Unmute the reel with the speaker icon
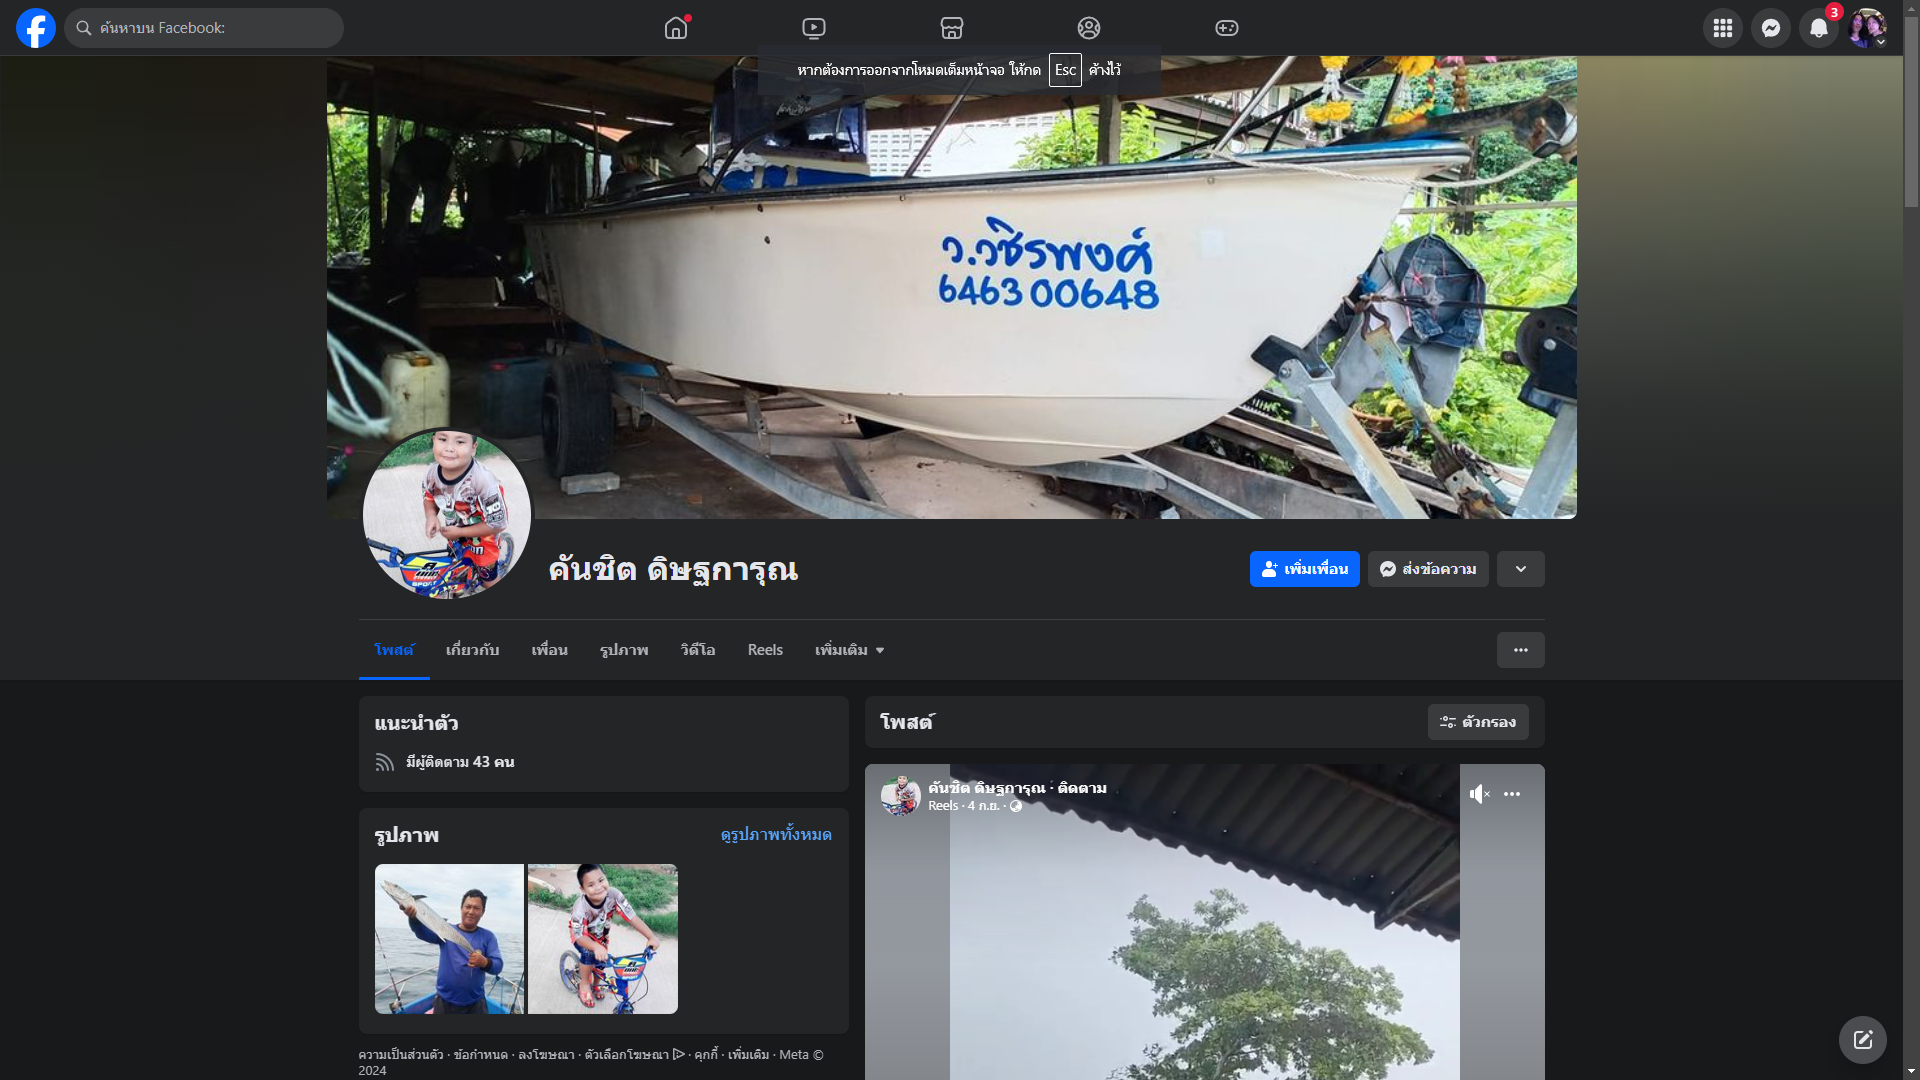This screenshot has height=1080, width=1920. point(1479,794)
